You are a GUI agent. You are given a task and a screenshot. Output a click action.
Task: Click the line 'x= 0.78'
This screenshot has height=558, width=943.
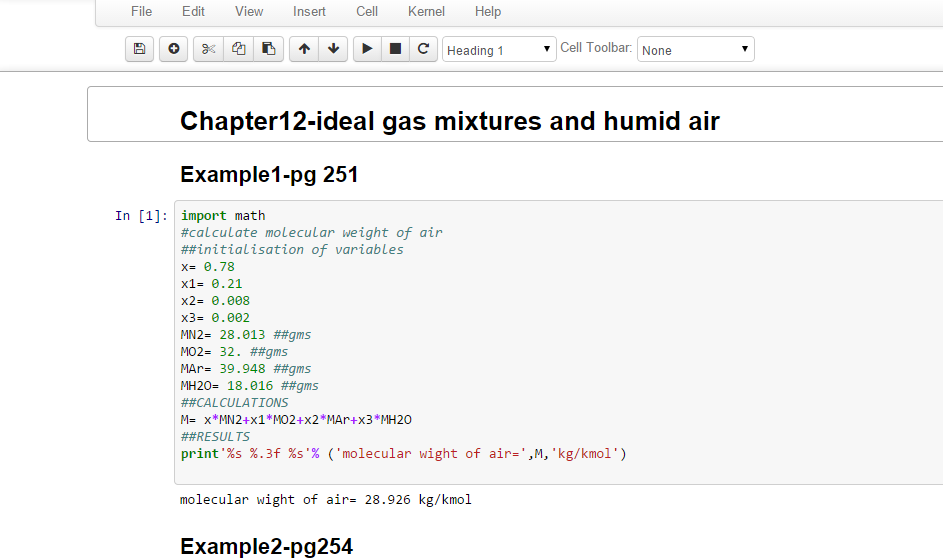pyautogui.click(x=208, y=266)
